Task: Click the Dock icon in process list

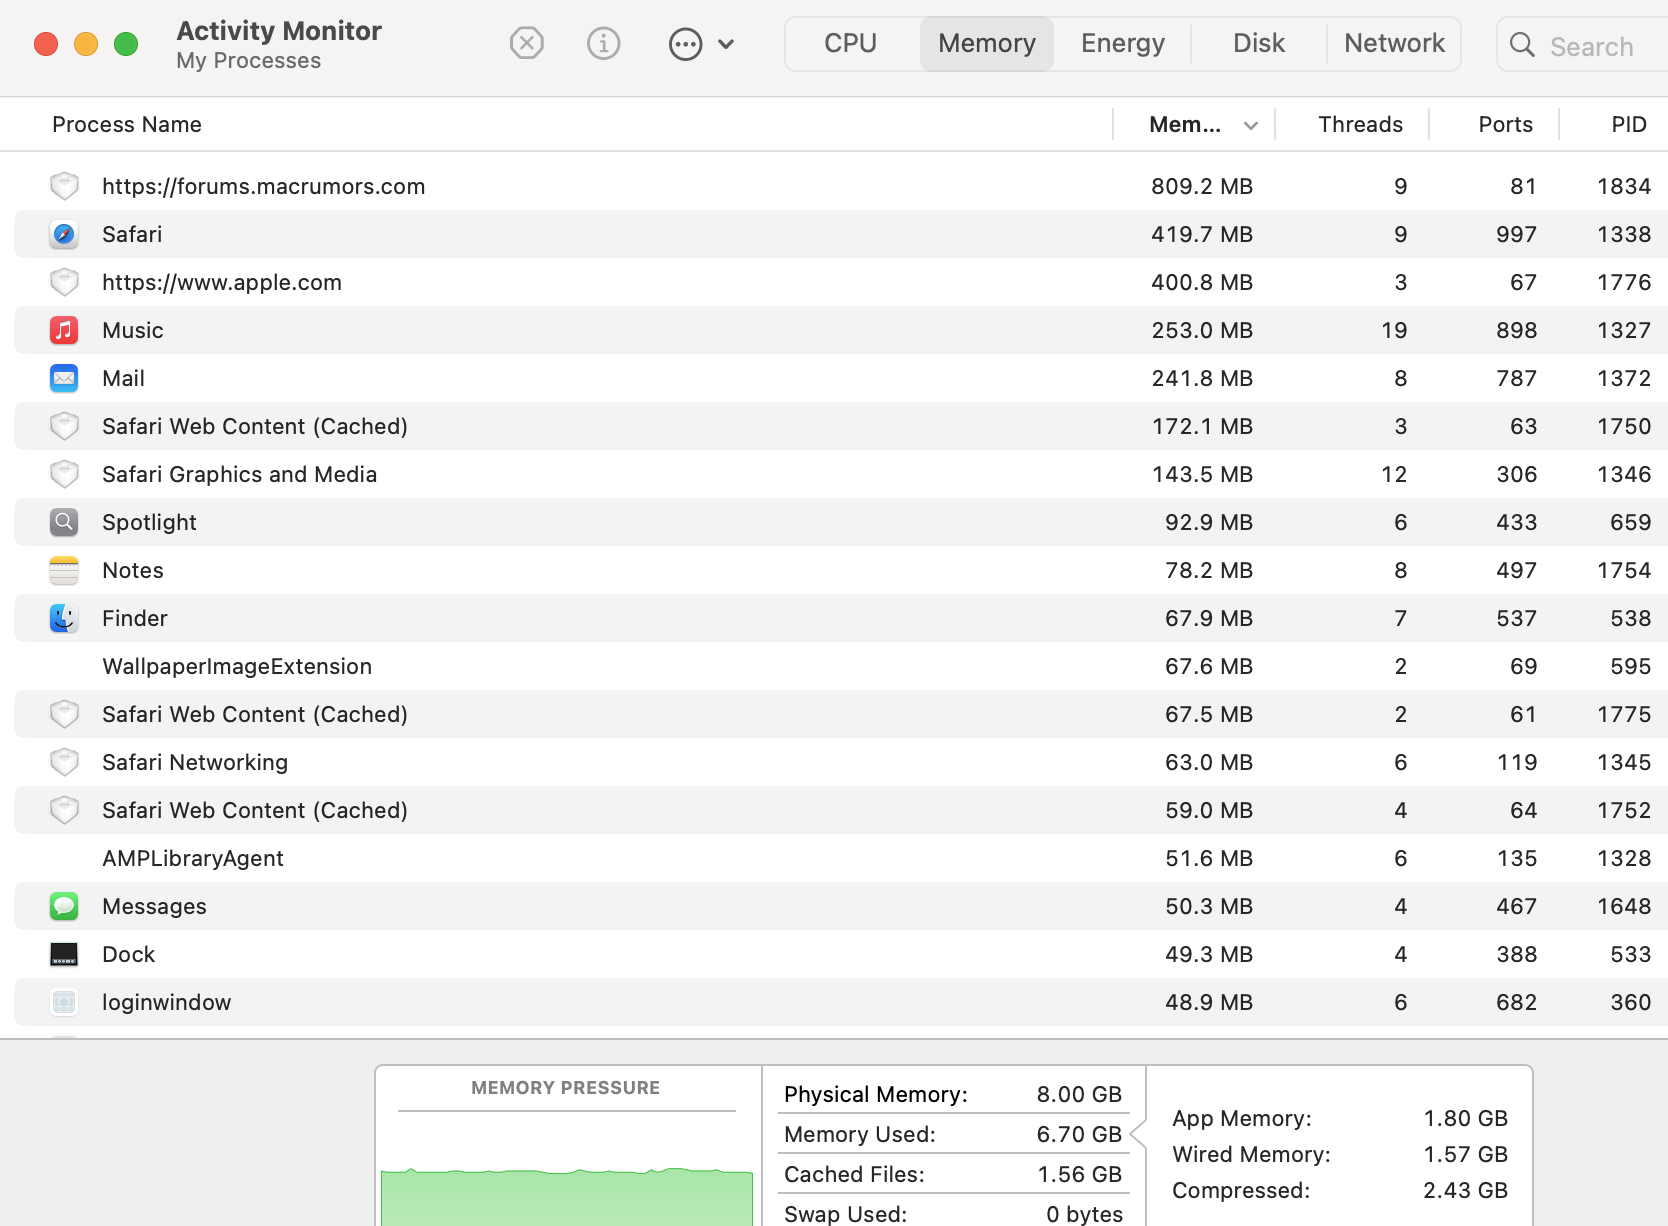Action: [x=64, y=954]
